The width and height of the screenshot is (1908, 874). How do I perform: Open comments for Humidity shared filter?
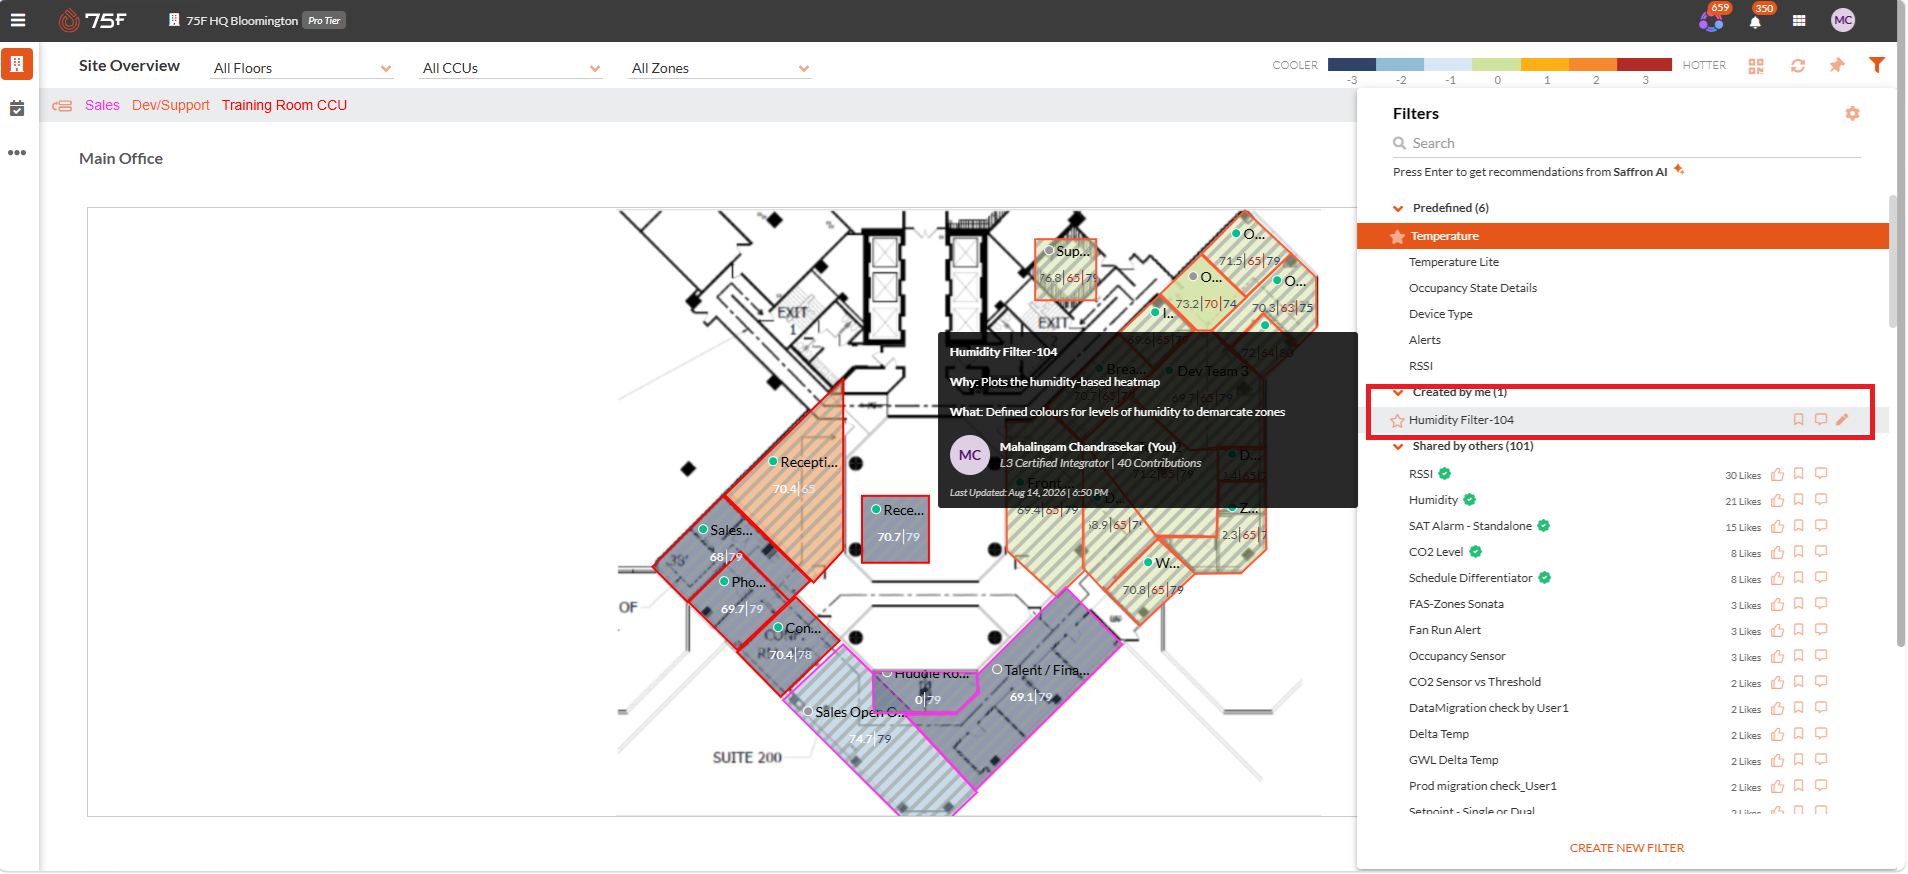(x=1821, y=500)
